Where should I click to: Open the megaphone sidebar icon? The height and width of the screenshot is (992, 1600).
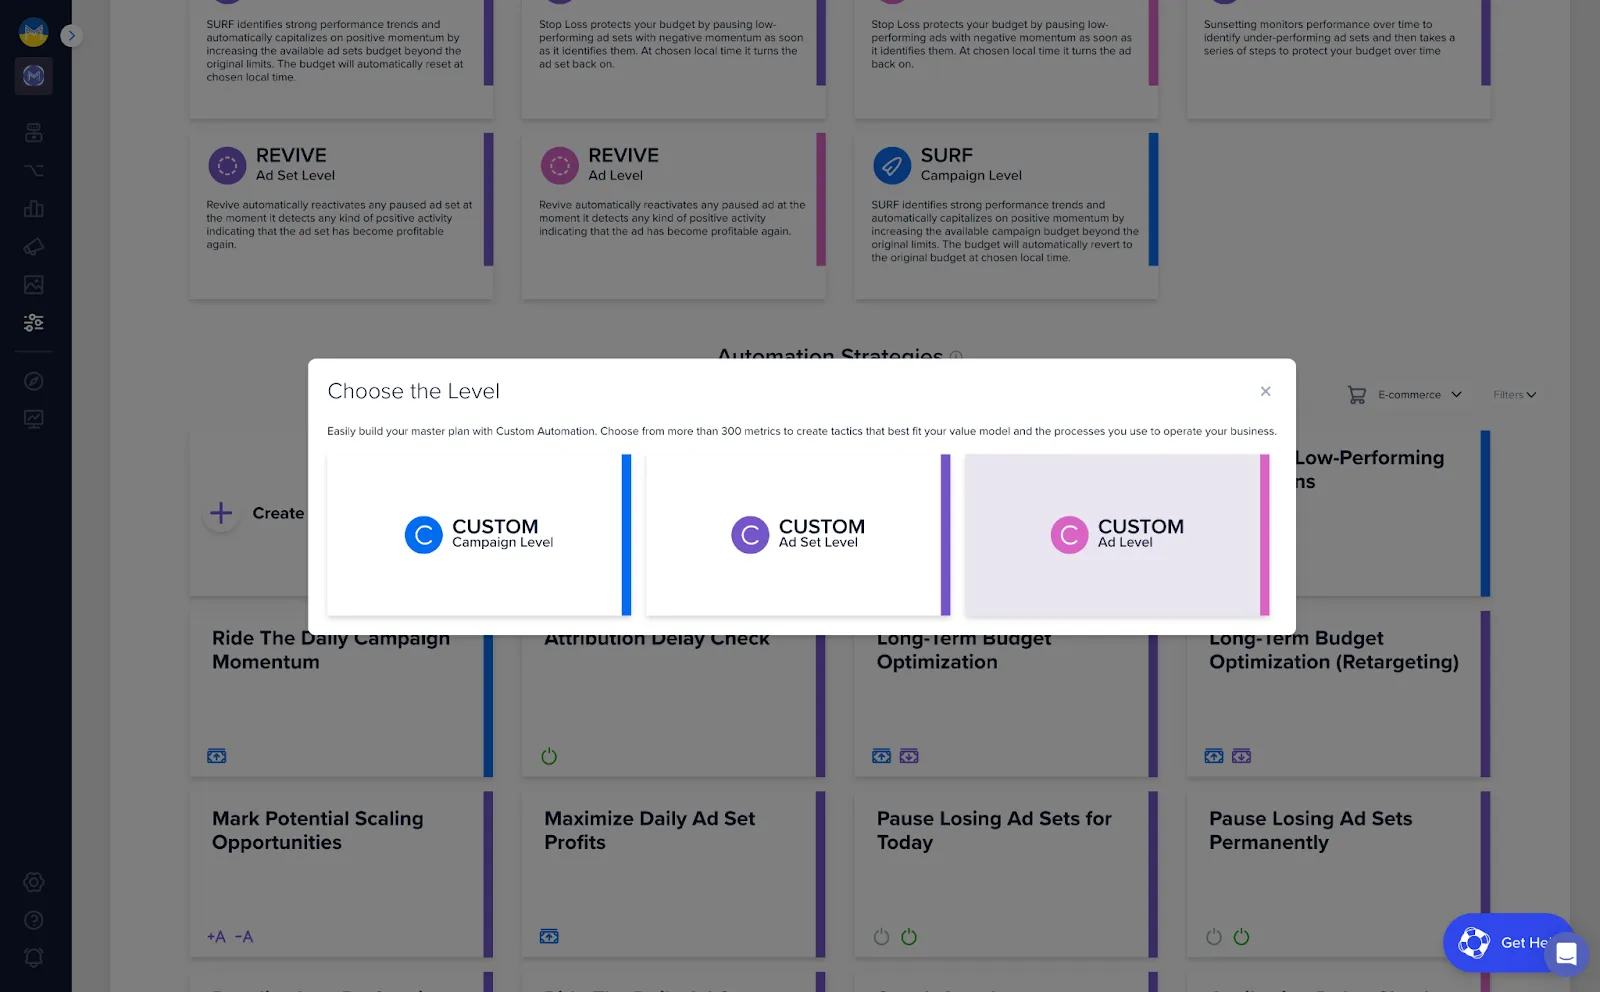pyautogui.click(x=34, y=246)
